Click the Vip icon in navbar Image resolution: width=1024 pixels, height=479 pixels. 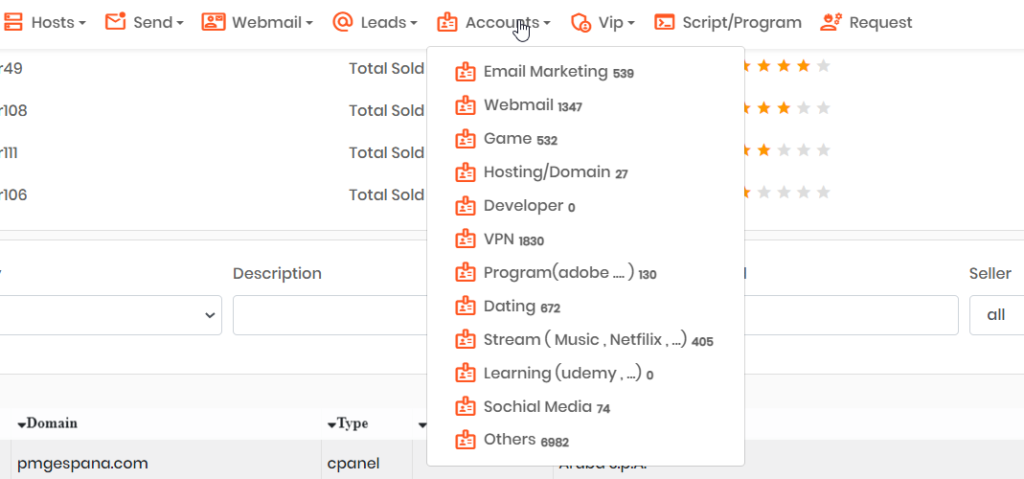[x=581, y=22]
